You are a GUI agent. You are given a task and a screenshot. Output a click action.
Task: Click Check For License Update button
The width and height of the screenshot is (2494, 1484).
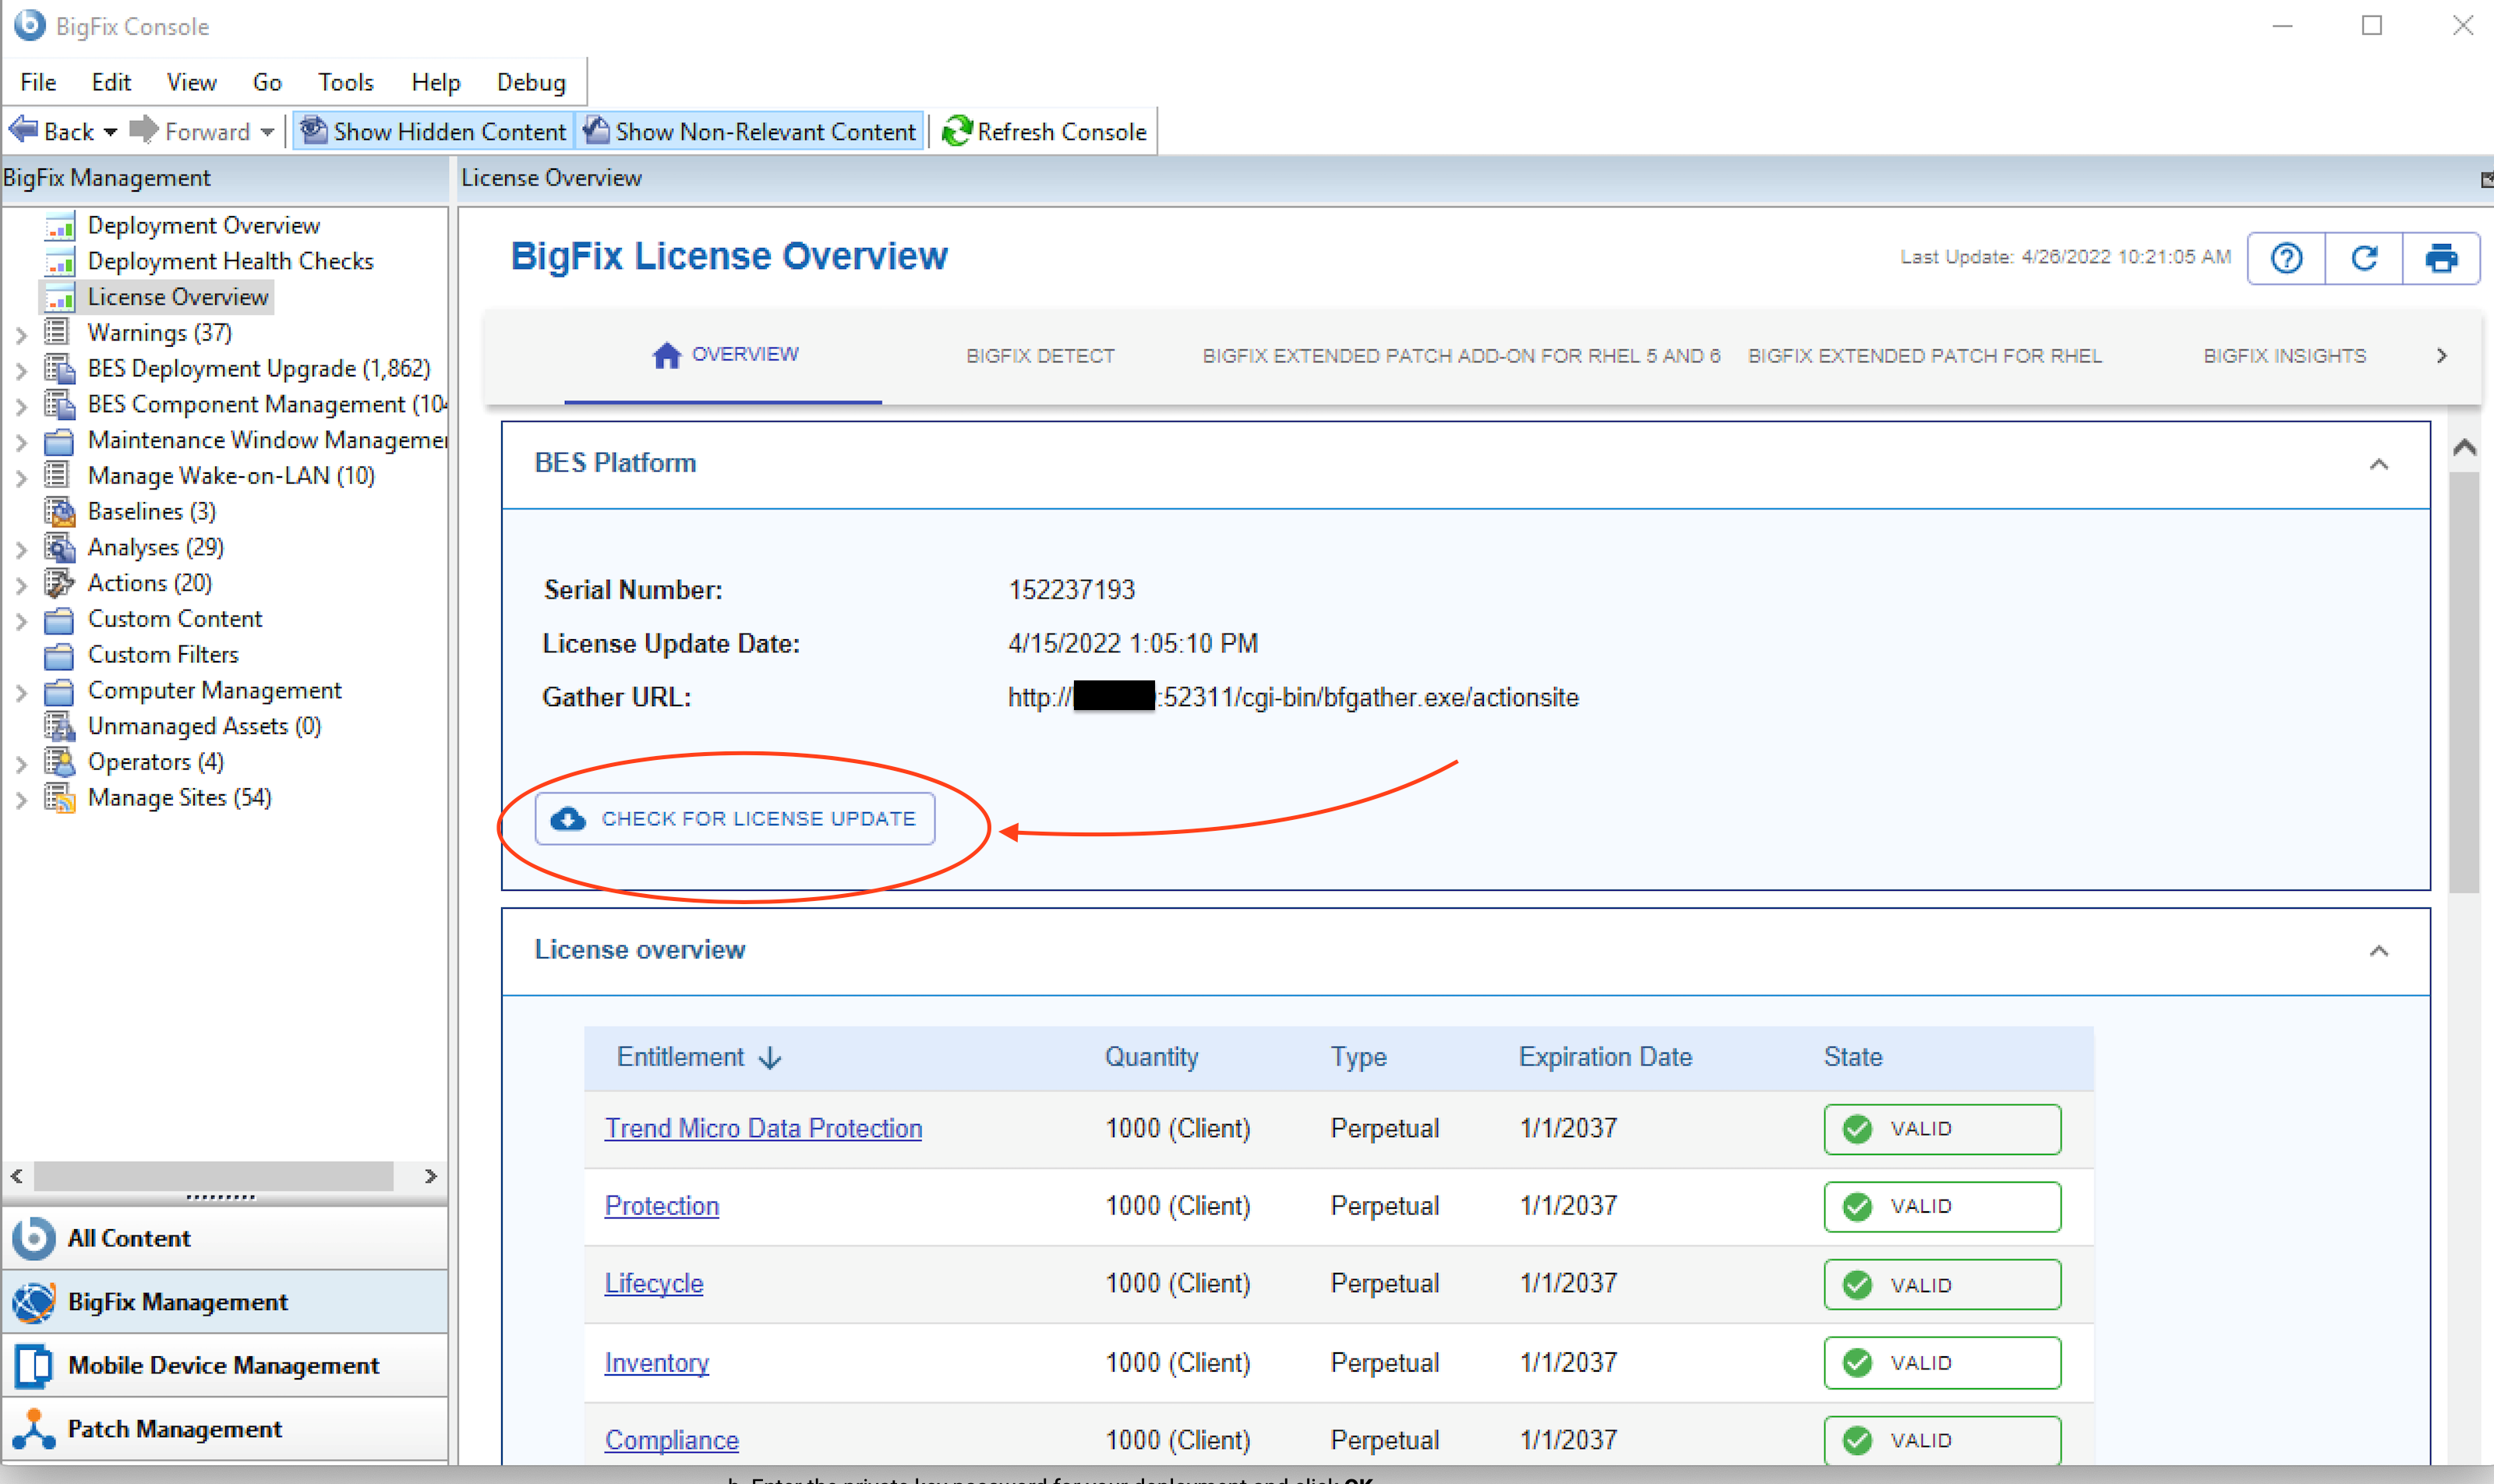pos(735,819)
